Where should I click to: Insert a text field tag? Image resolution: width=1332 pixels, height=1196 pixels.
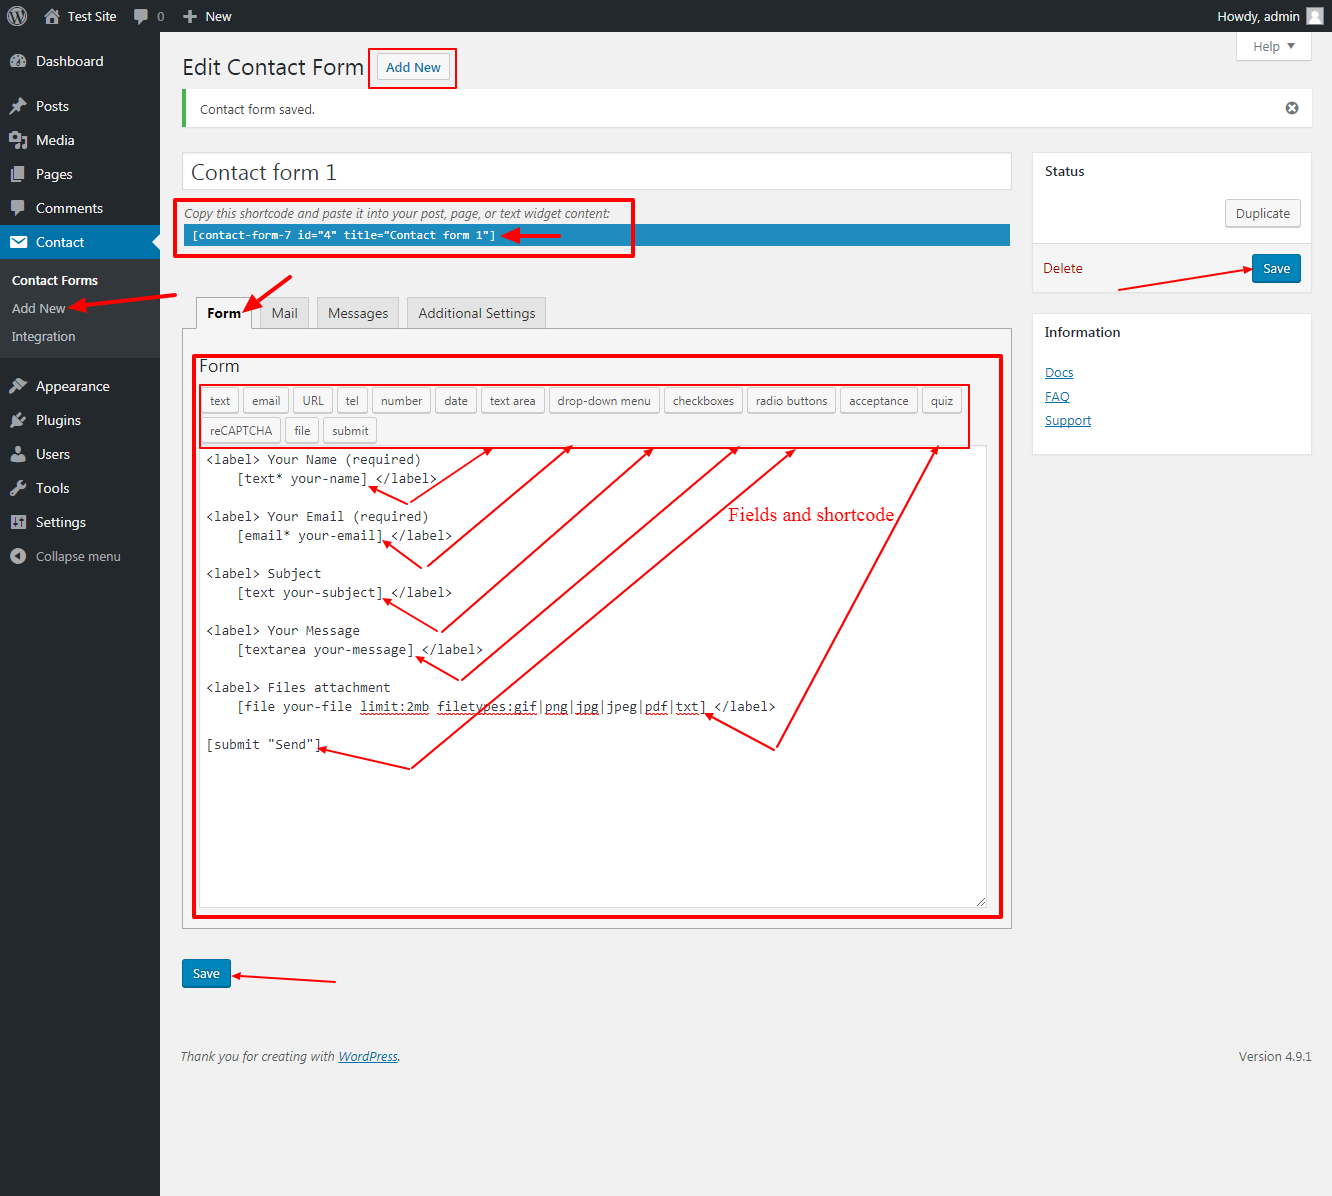pos(220,401)
